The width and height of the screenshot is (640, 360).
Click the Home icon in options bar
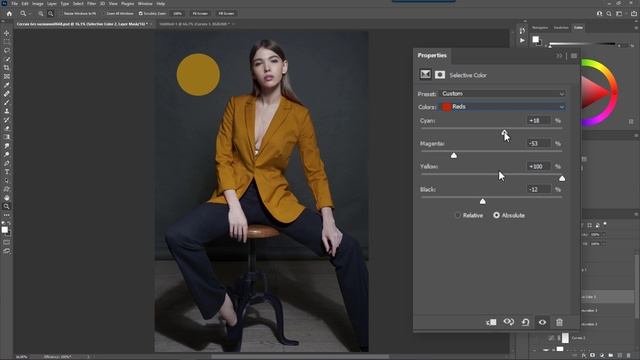9,13
